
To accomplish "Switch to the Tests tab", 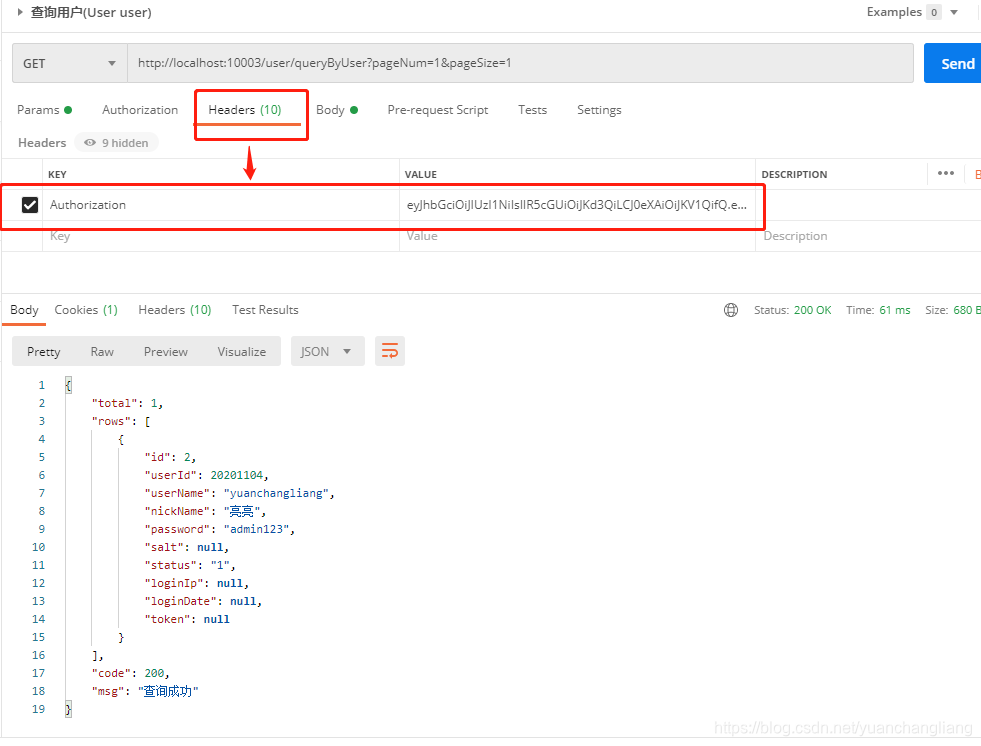I will (x=532, y=110).
